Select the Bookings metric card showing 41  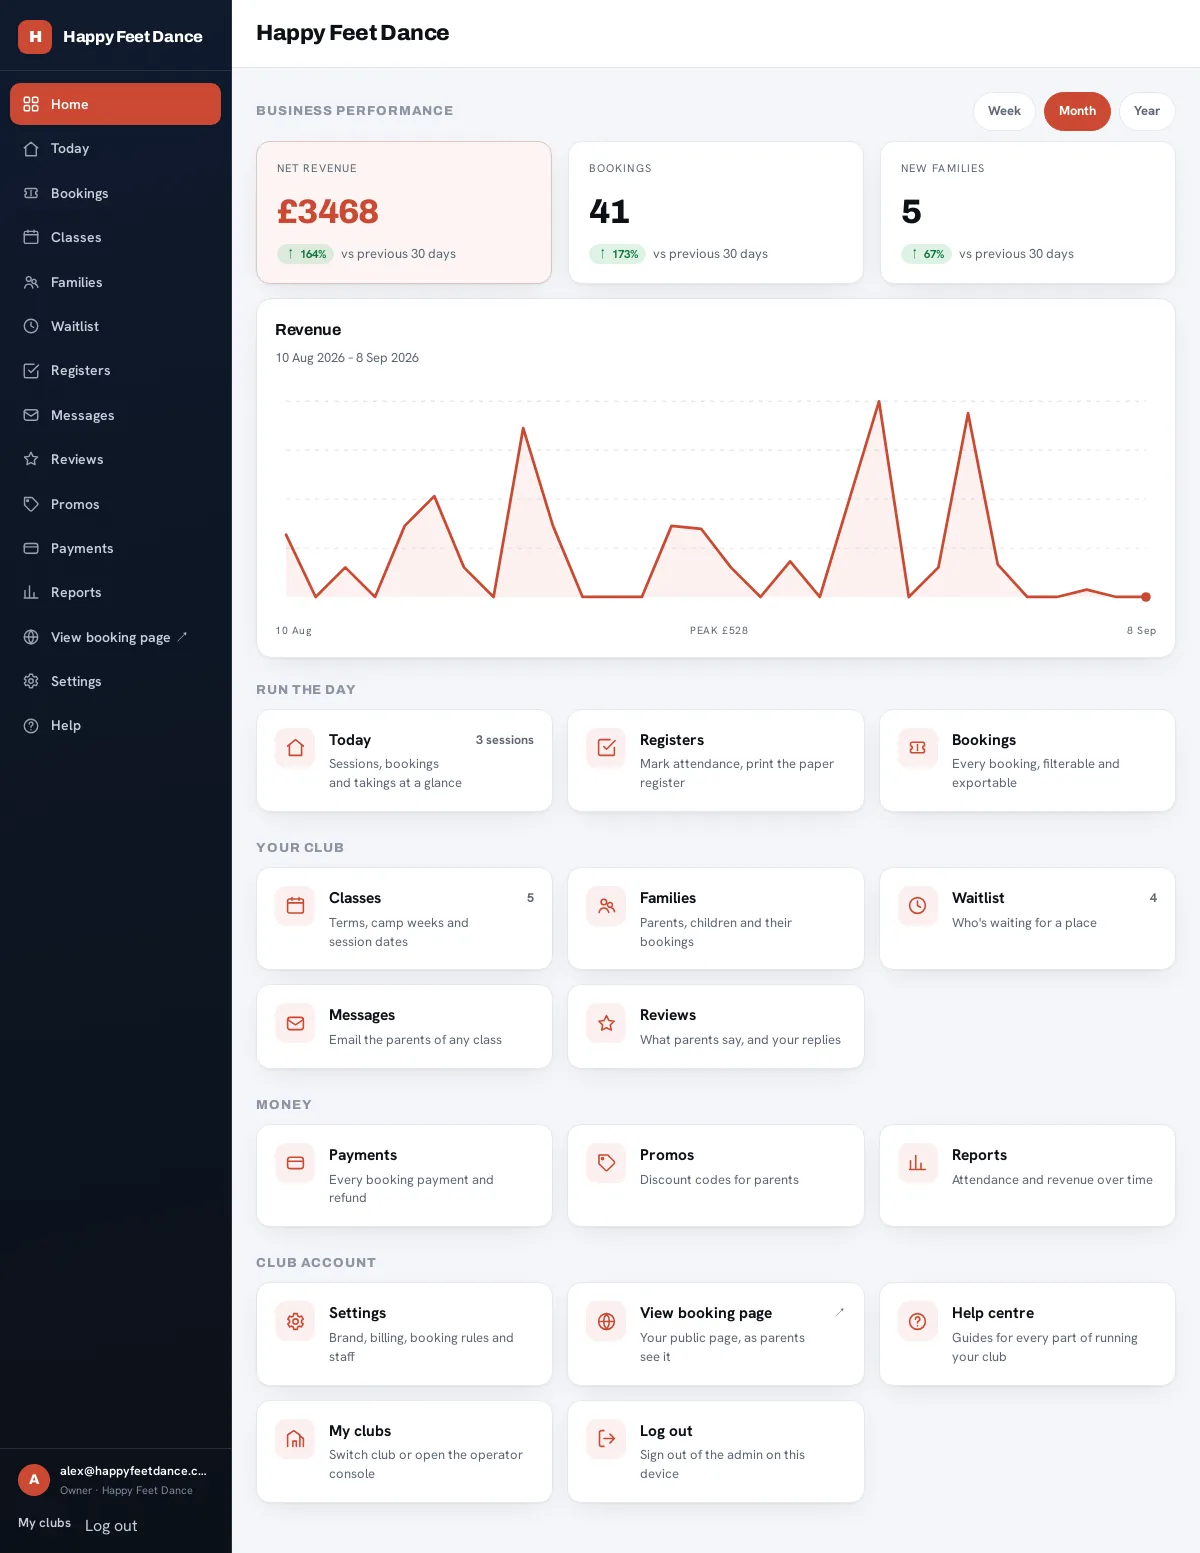(715, 212)
